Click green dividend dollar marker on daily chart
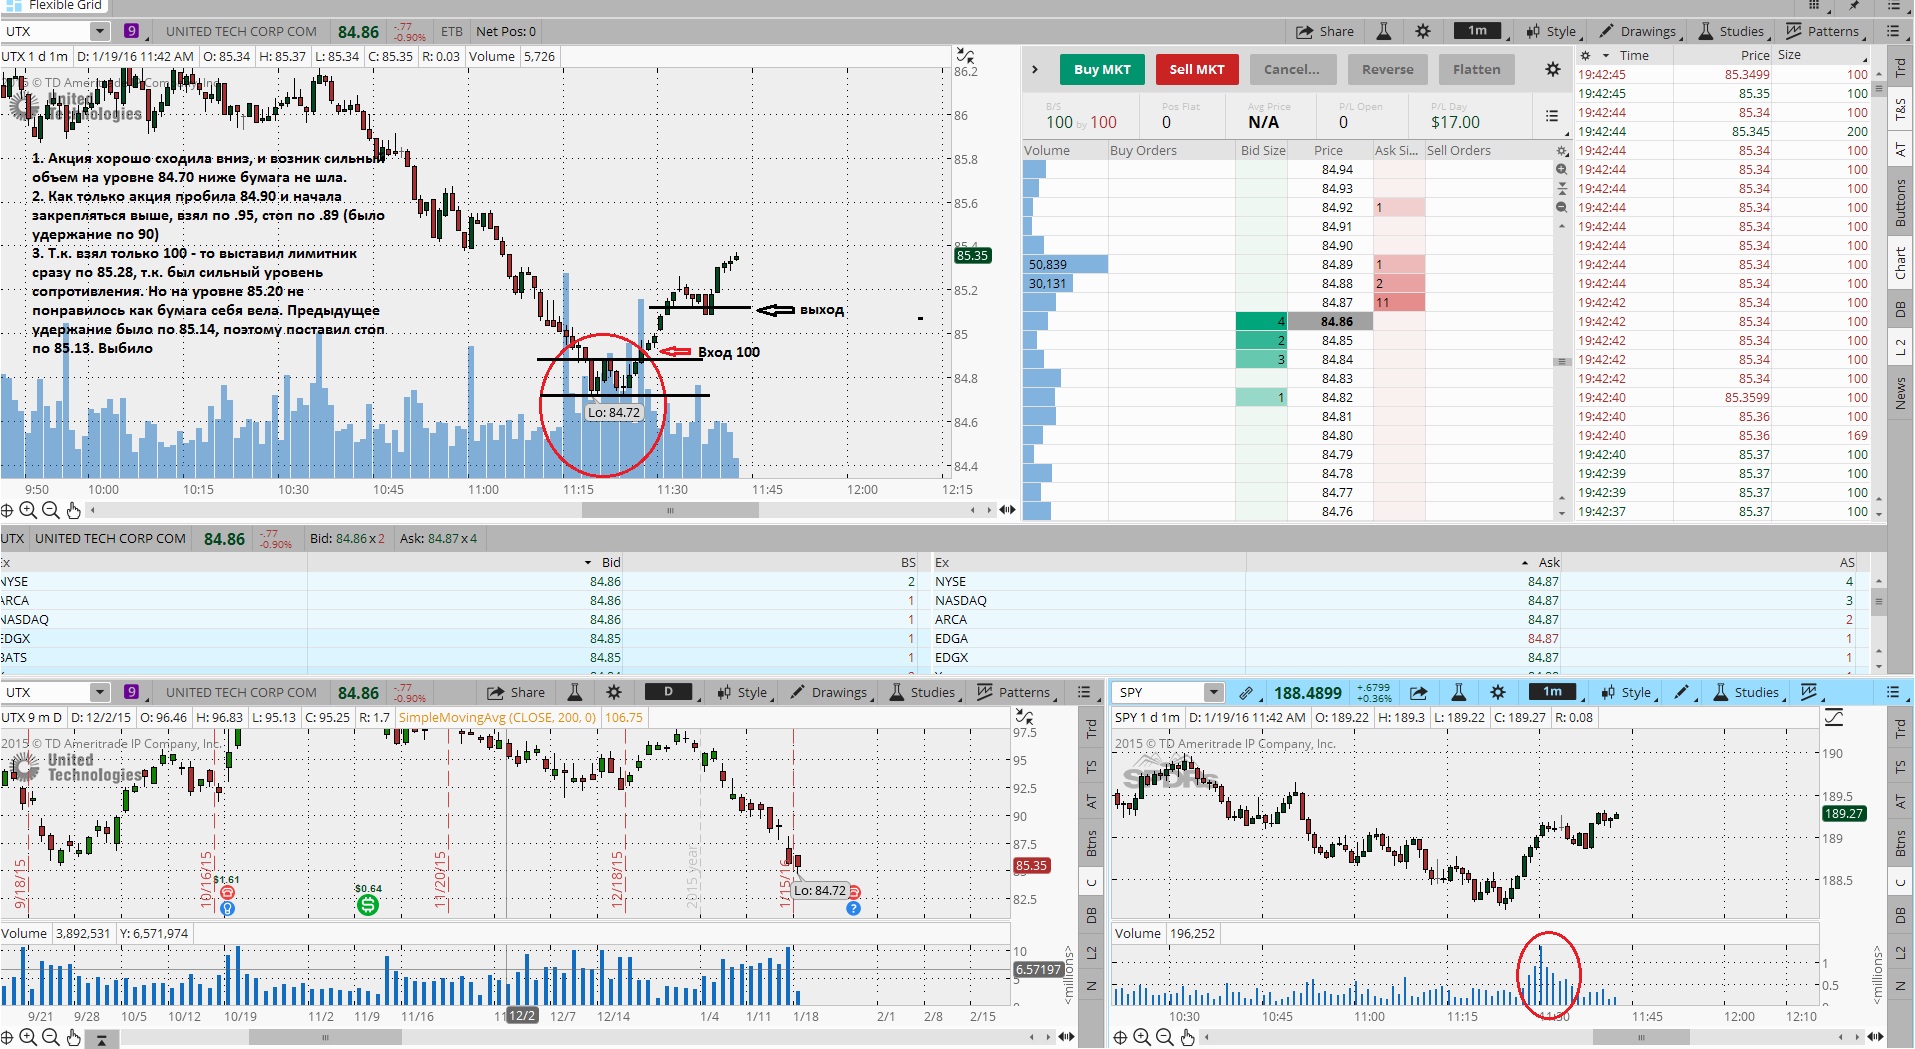Screen dimensions: 1915x1049 (368, 905)
